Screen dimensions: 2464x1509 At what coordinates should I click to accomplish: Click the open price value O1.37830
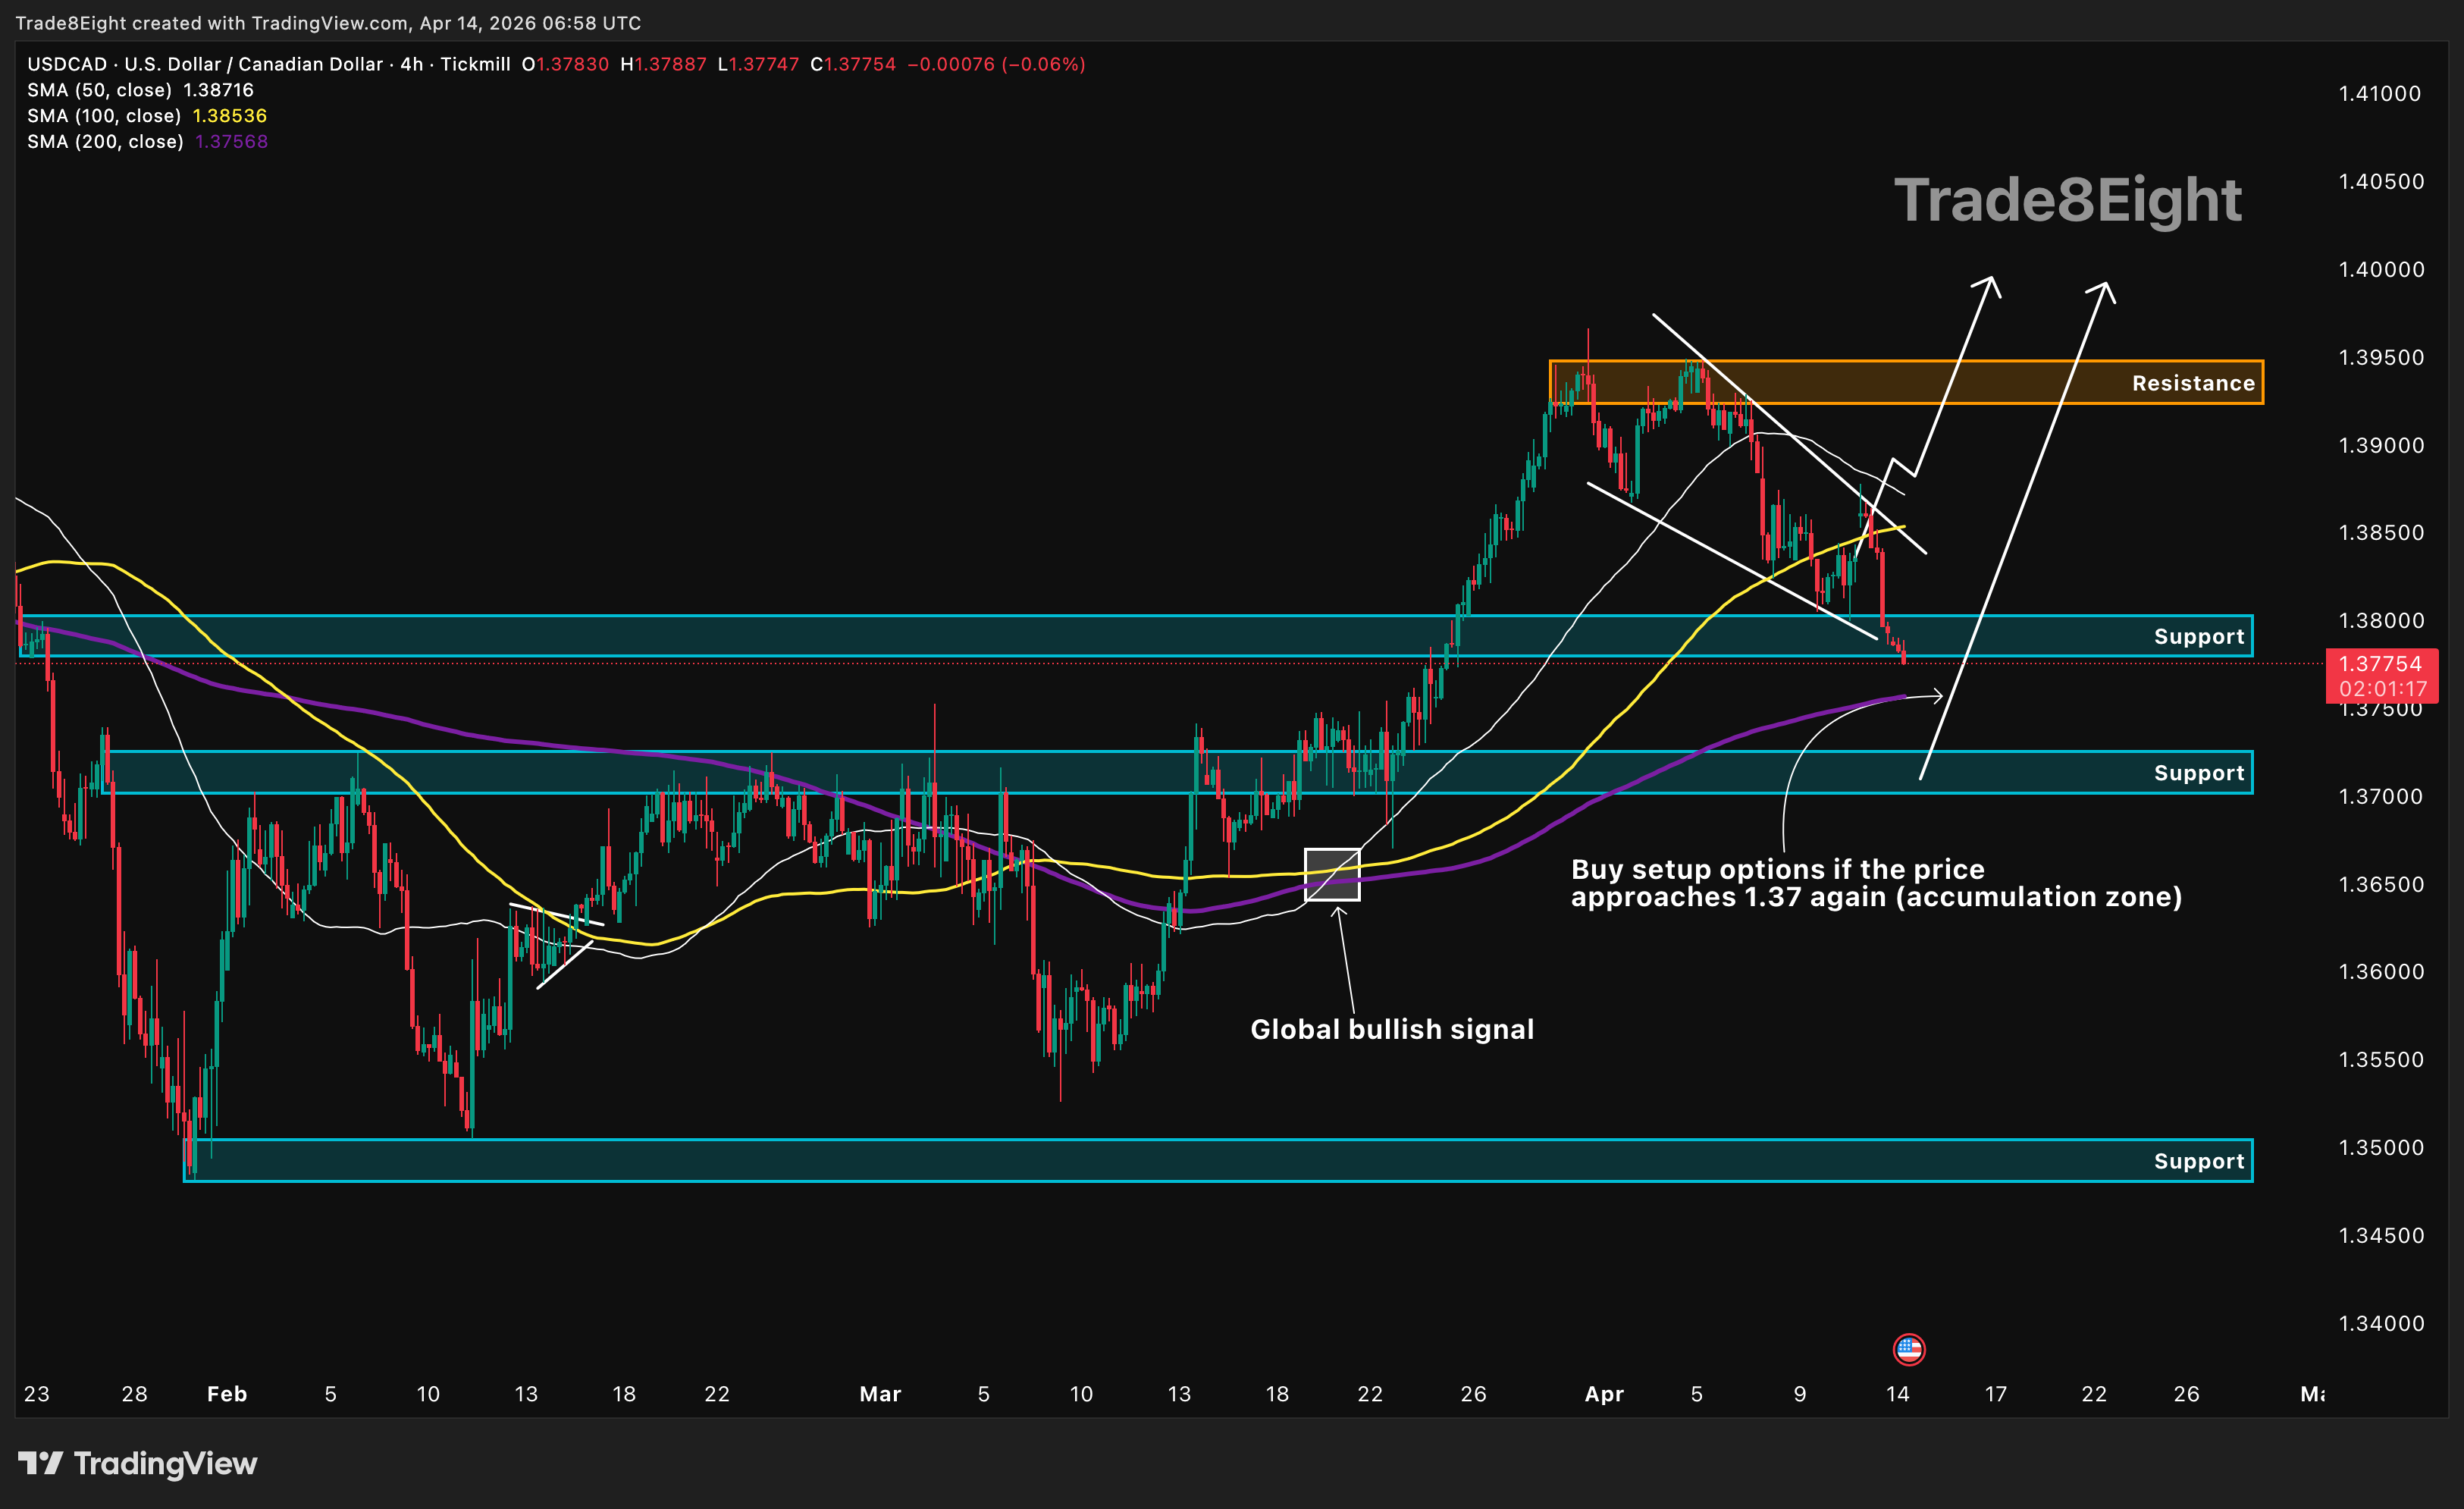click(565, 64)
